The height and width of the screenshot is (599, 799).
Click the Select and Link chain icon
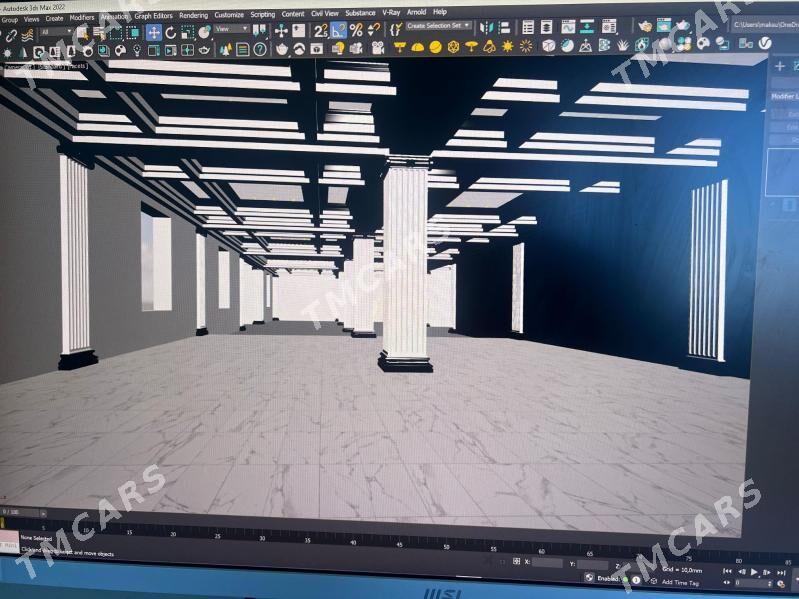[11, 35]
